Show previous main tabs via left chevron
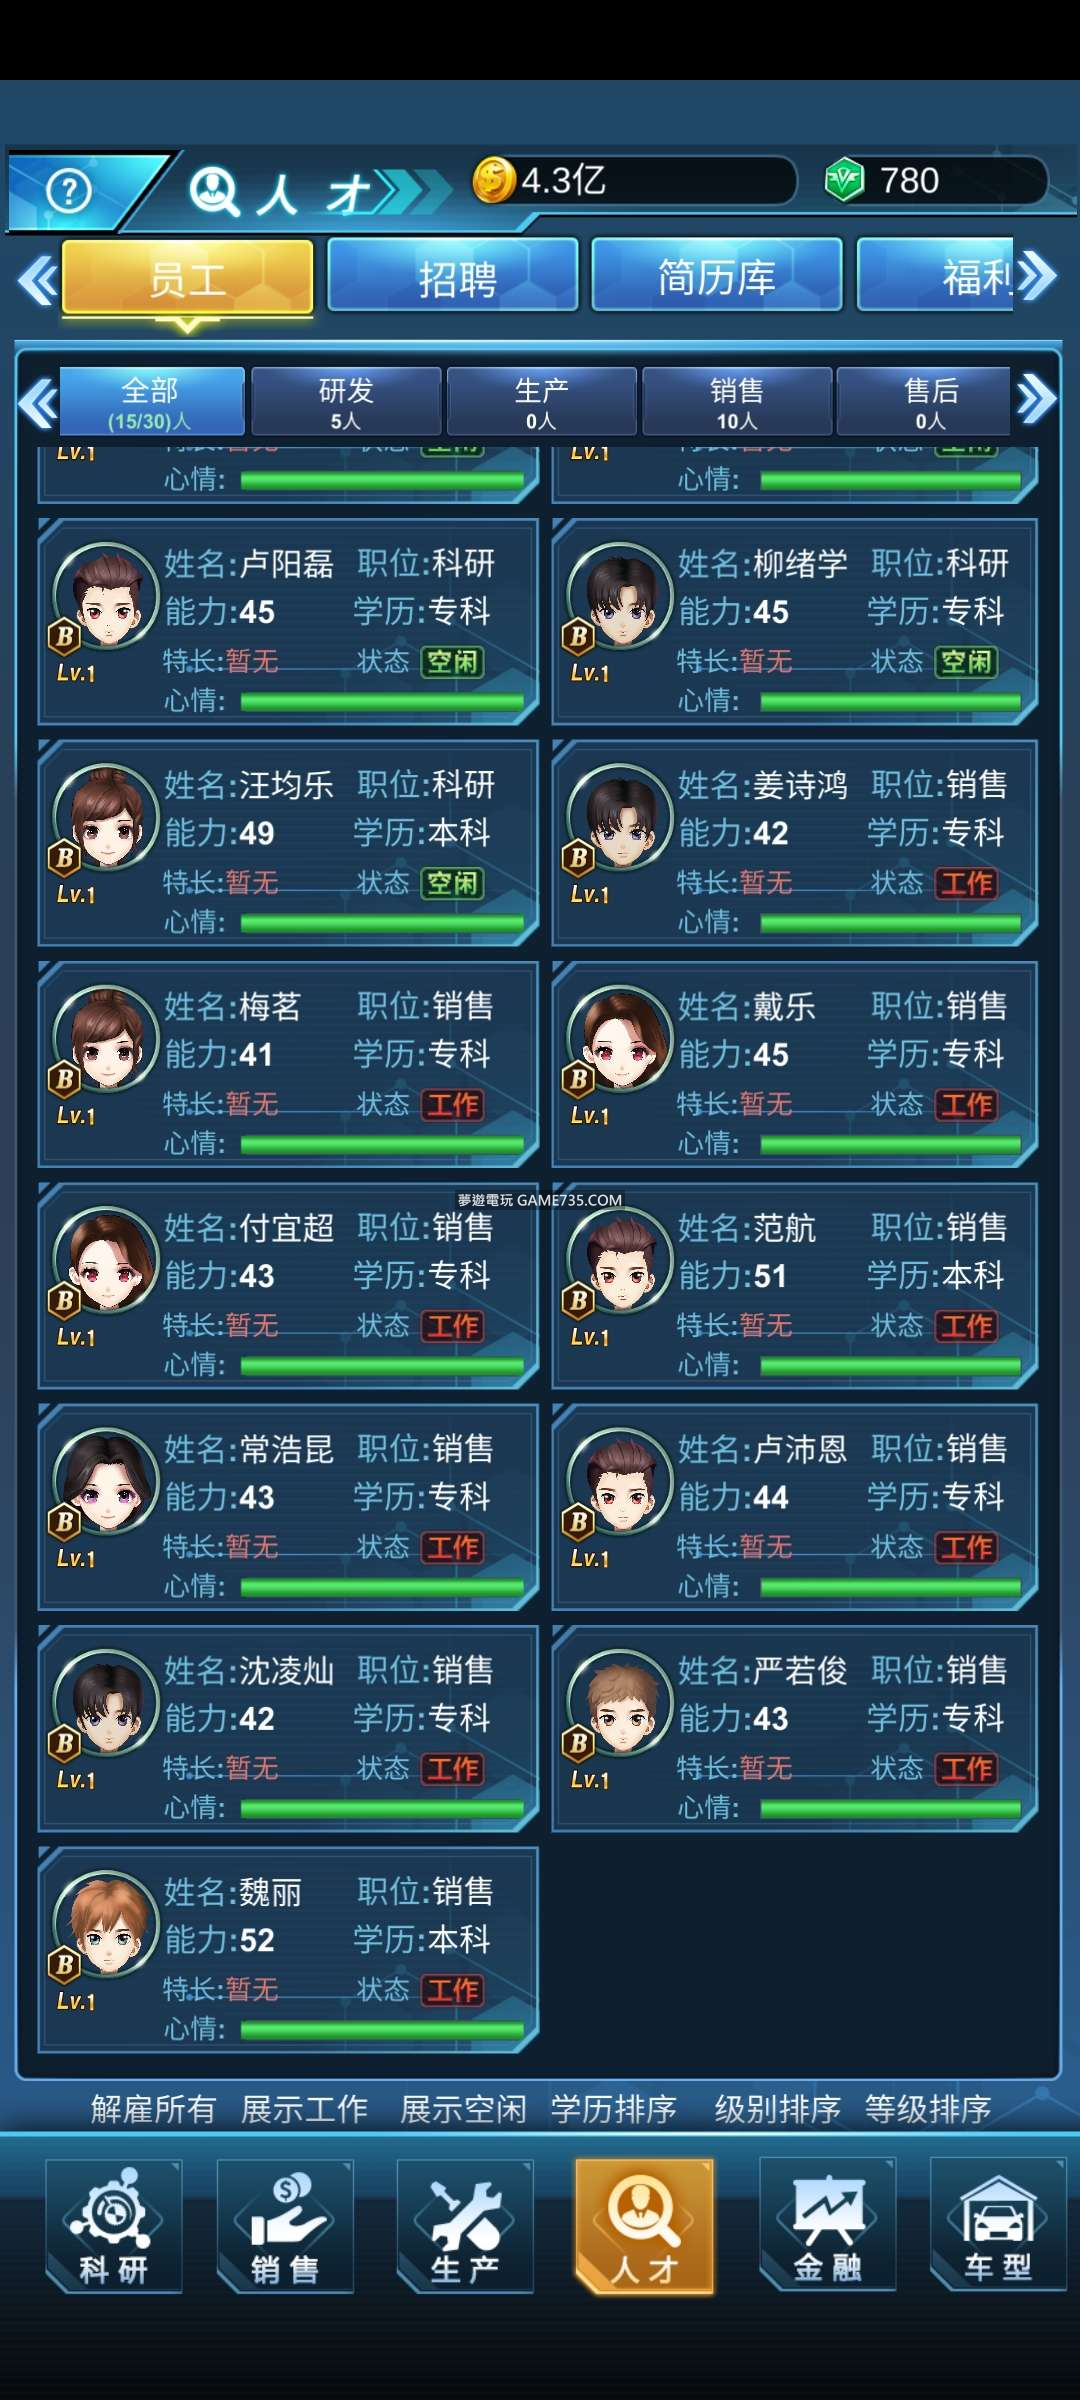The width and height of the screenshot is (1080, 2400). tap(38, 280)
